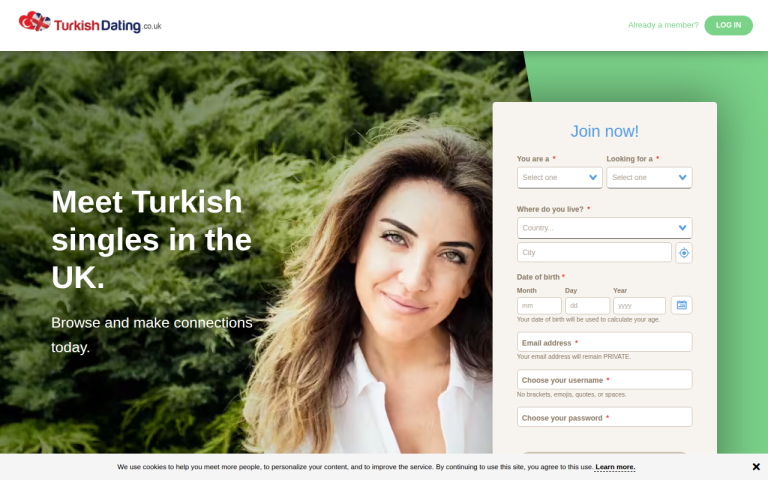The image size is (768, 480).
Task: Click the Month (mm) birth field
Action: click(x=539, y=306)
